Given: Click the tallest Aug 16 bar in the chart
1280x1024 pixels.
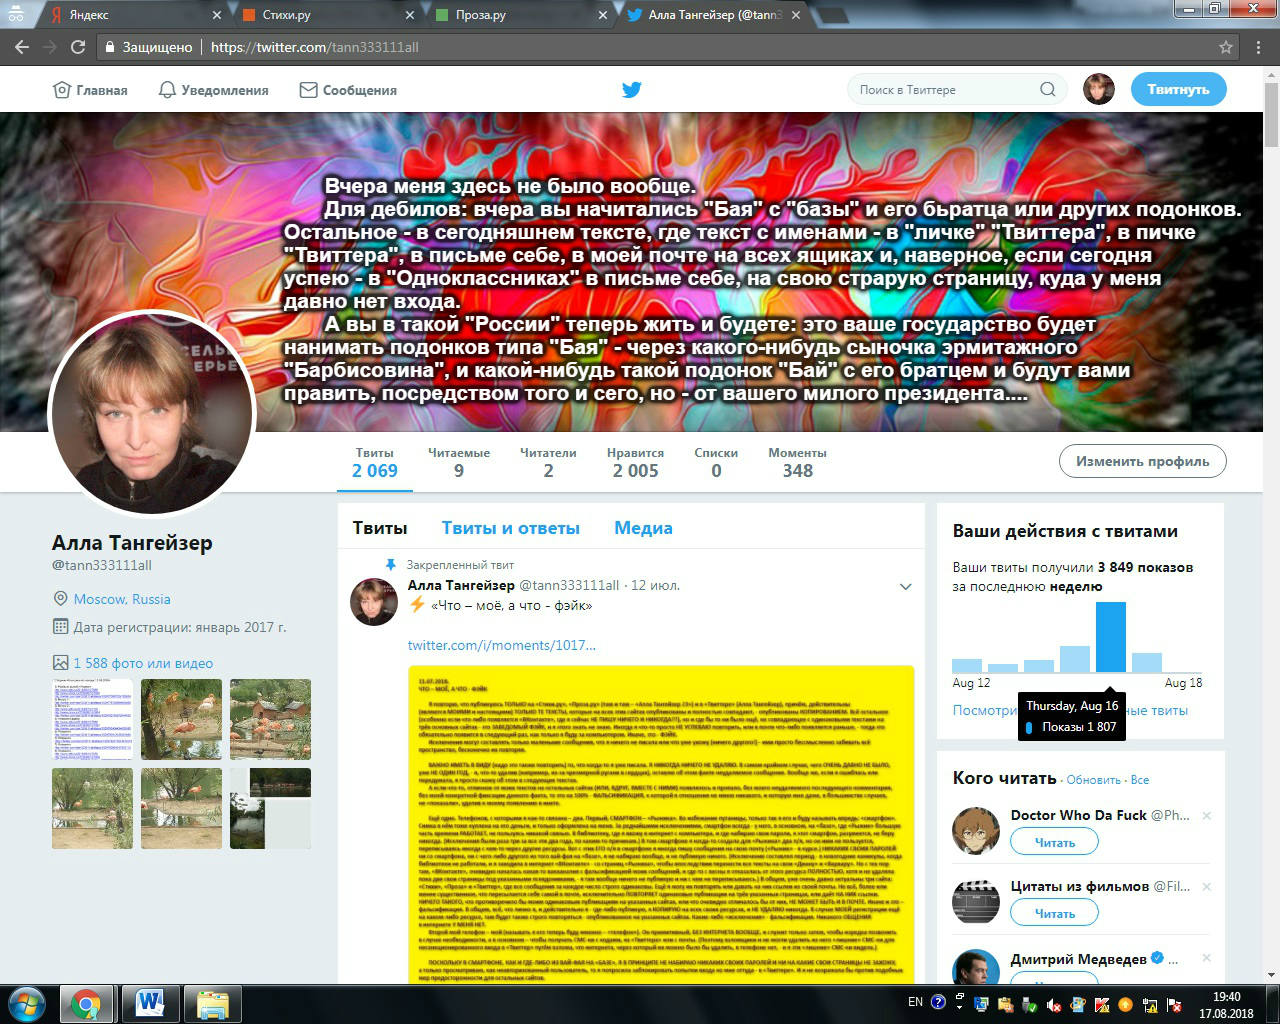Looking at the screenshot, I should [1110, 637].
